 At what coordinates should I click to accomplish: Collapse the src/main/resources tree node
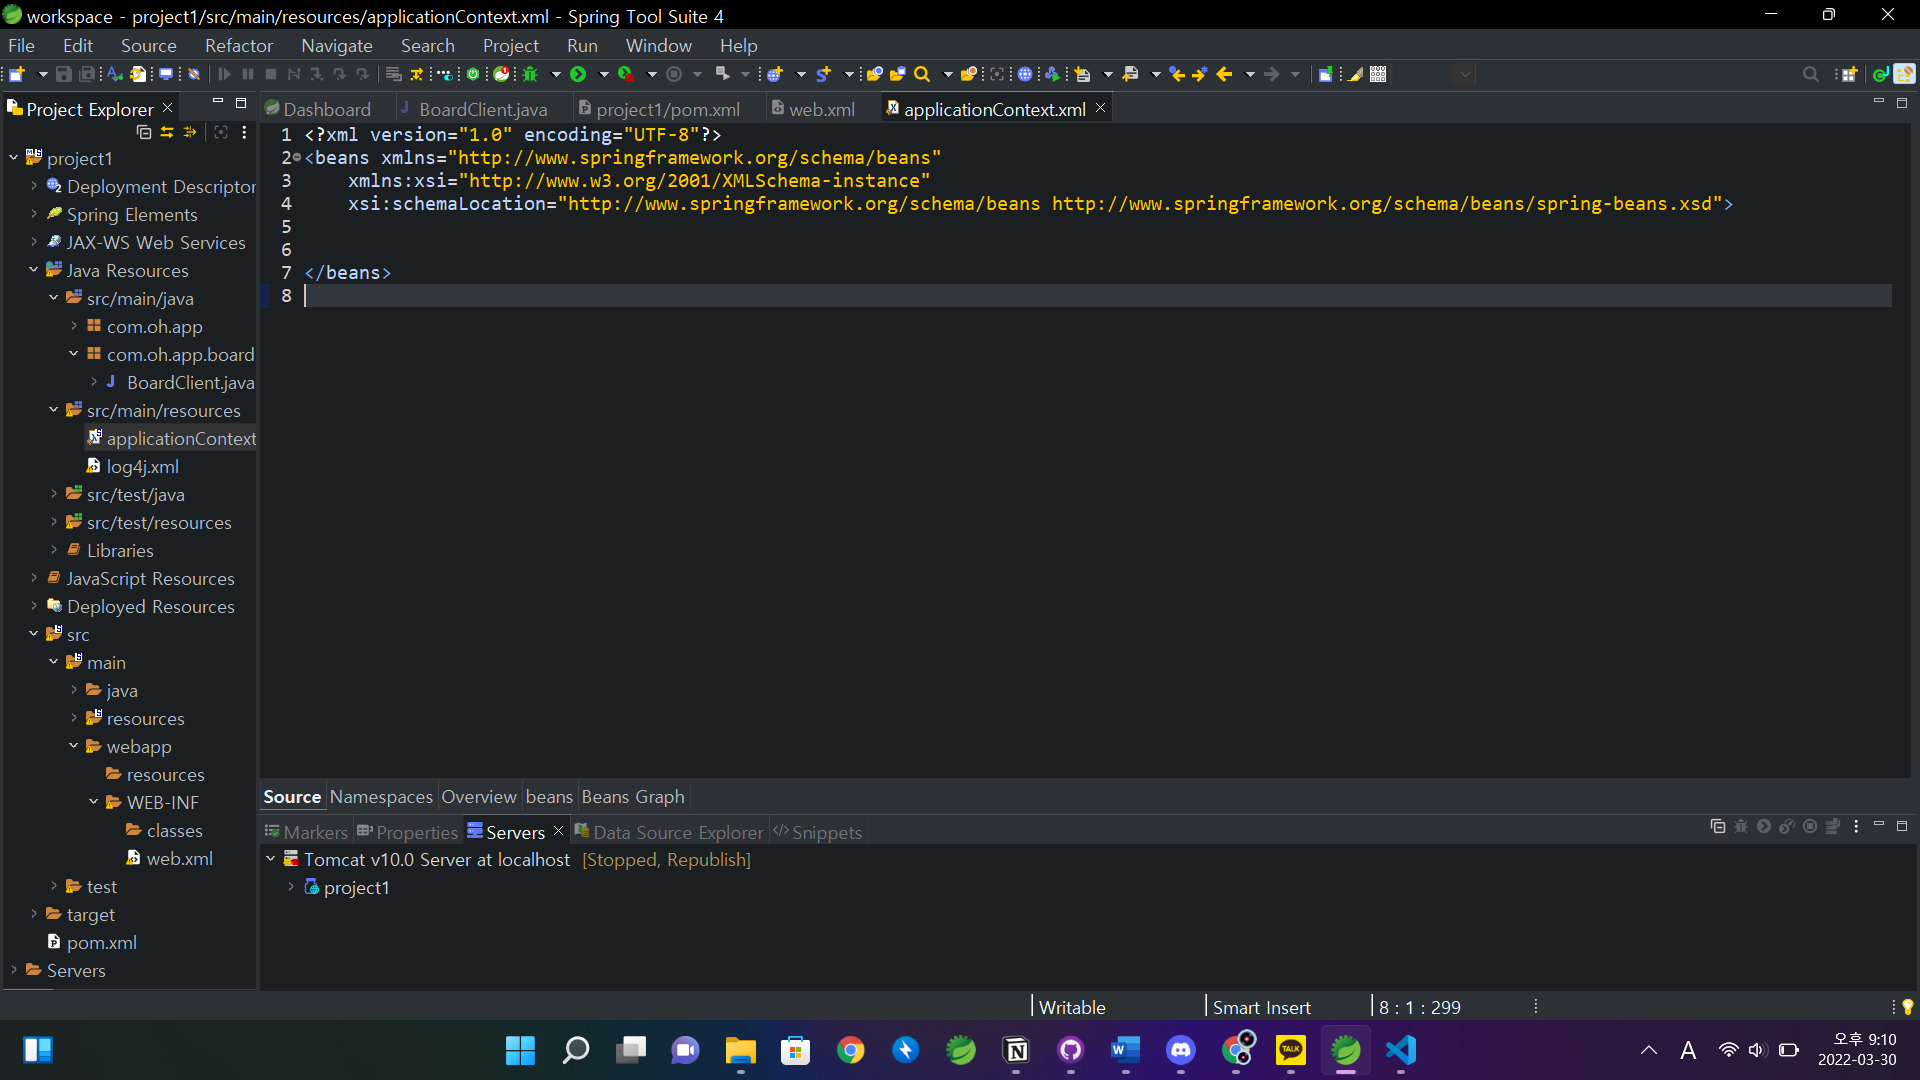[54, 410]
